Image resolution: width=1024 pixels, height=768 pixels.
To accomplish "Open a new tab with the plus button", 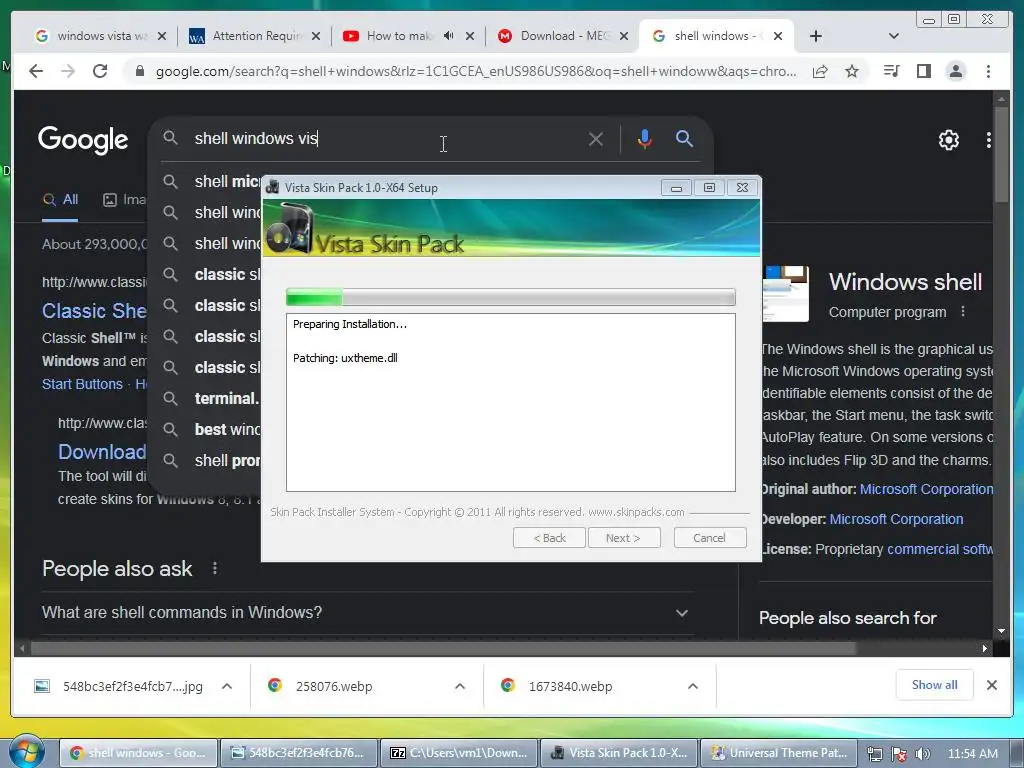I will (816, 37).
